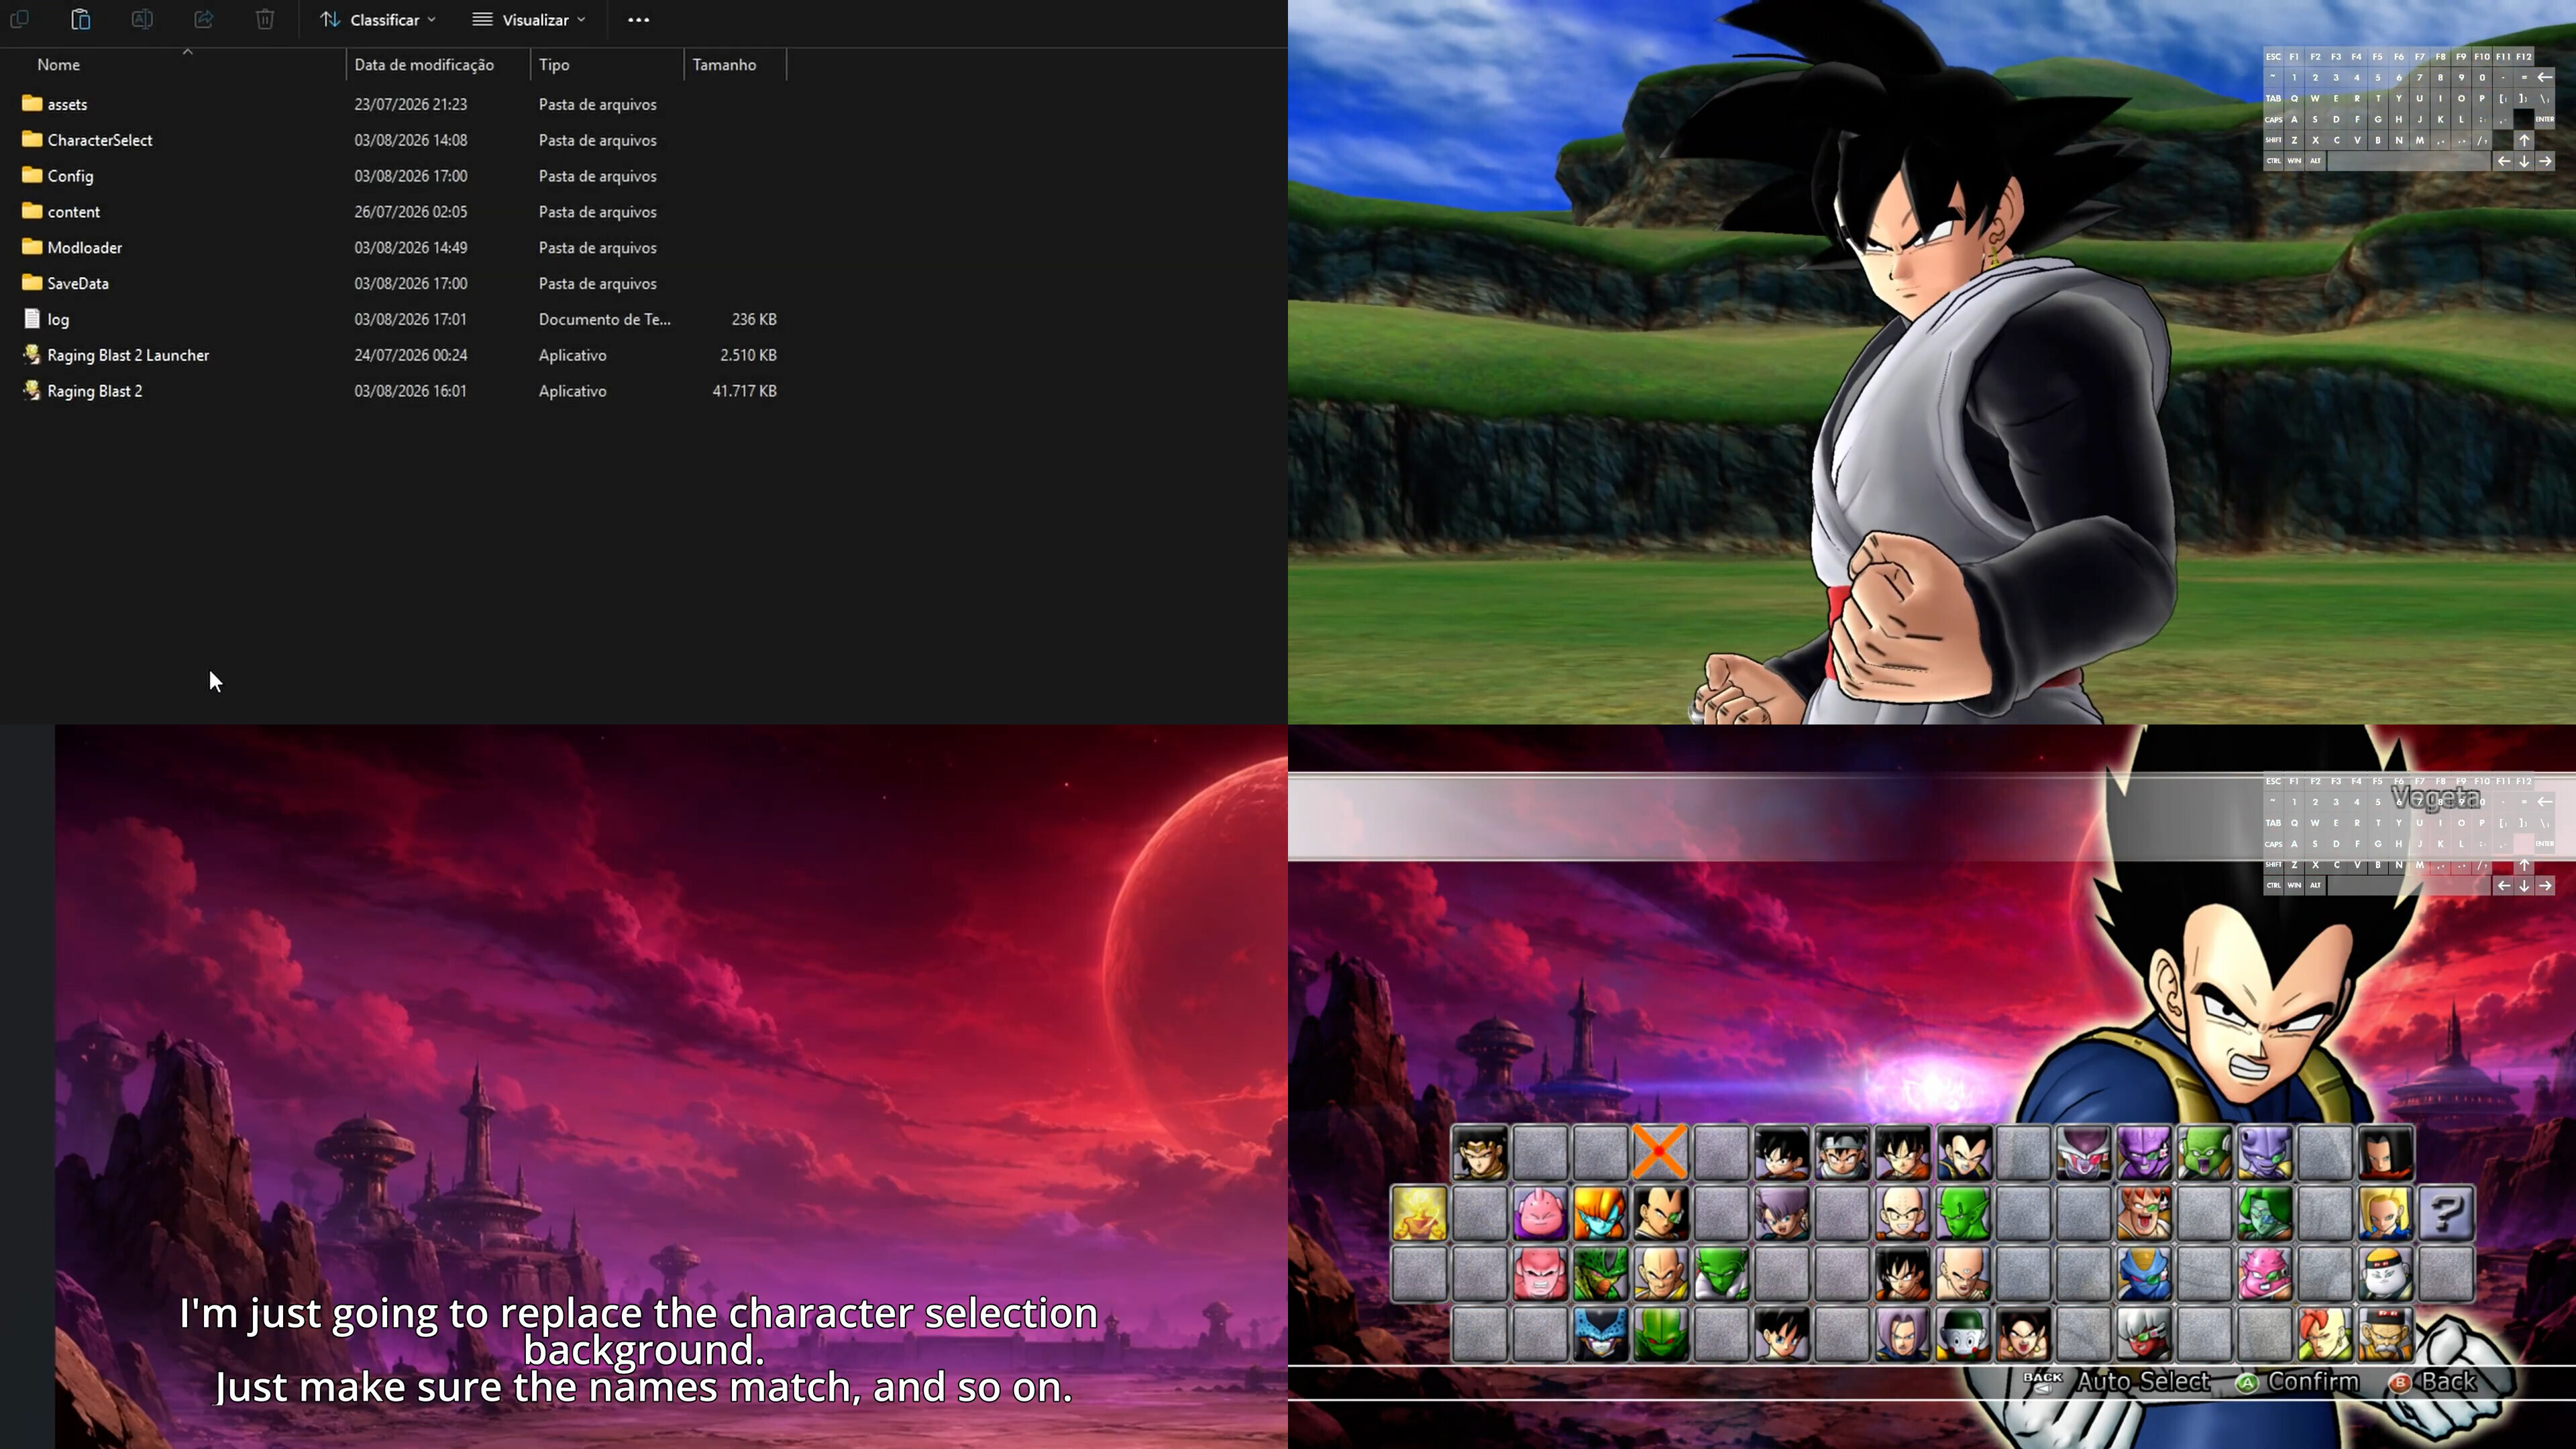Screen dimensions: 2576x1449
Task: Pick the golden Super Saiyan aura portrait
Action: click(1419, 1213)
